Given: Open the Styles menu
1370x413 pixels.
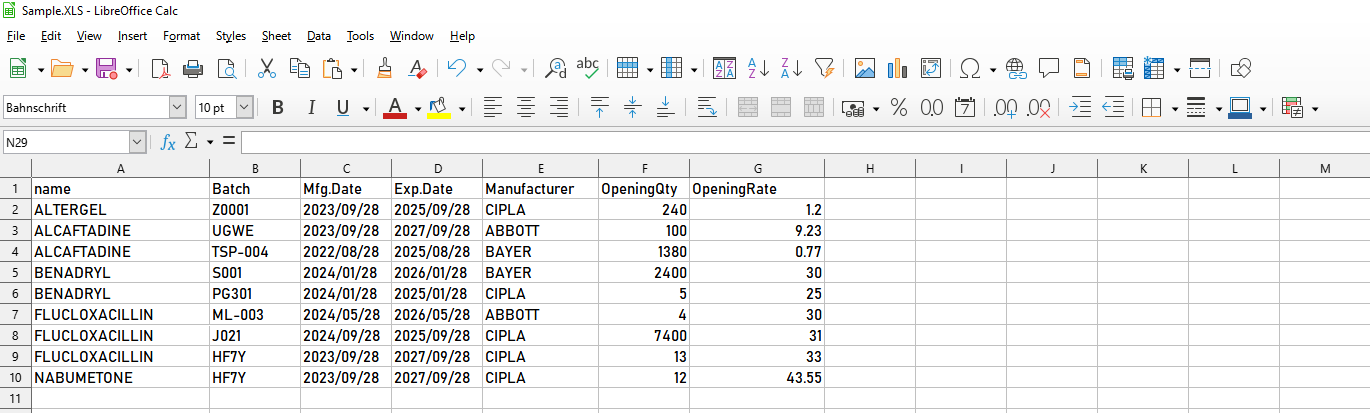Looking at the screenshot, I should [231, 36].
